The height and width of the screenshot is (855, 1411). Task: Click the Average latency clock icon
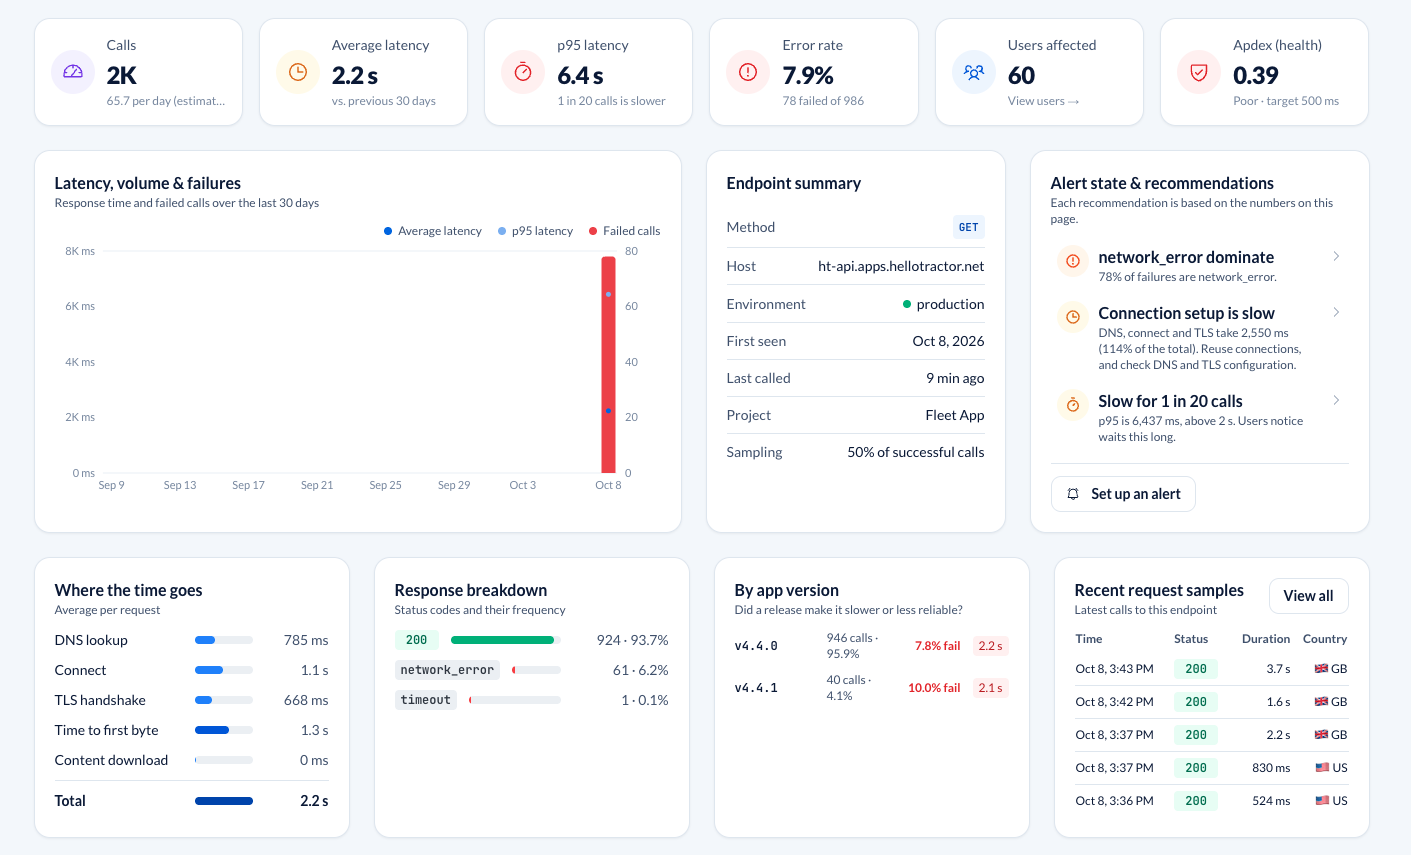pos(298,72)
